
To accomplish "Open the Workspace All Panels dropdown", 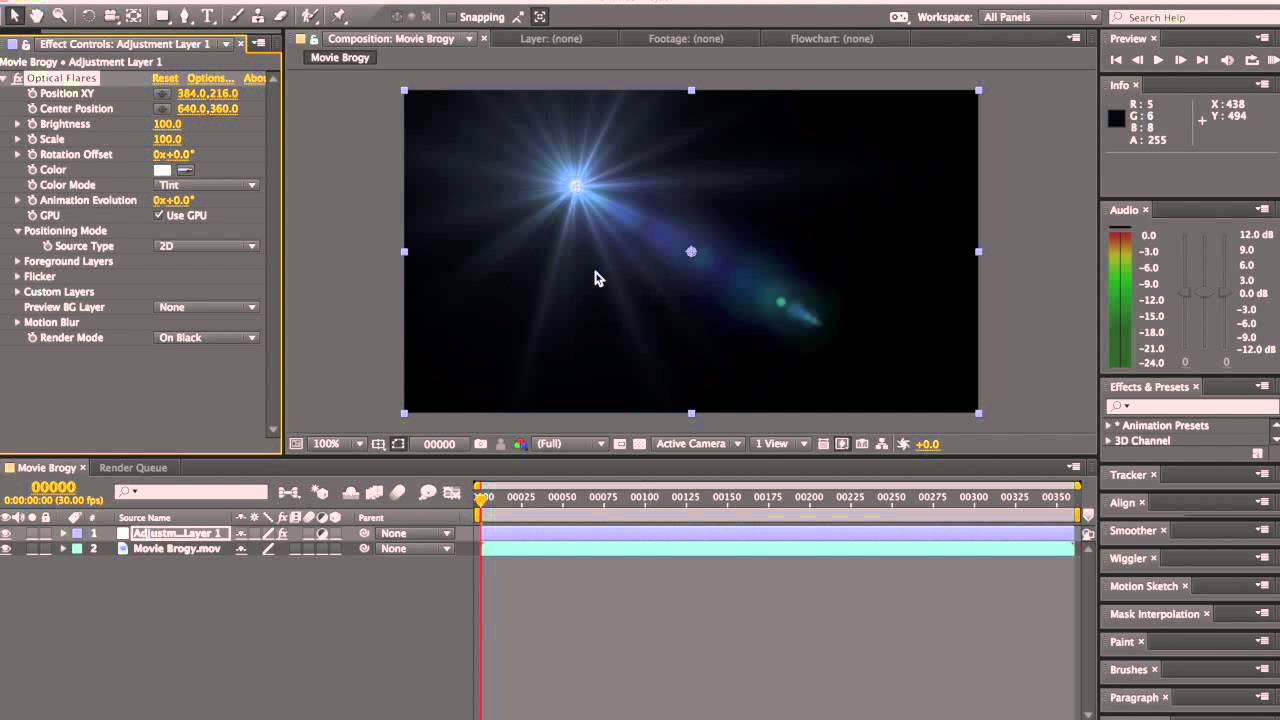I will tap(1039, 17).
